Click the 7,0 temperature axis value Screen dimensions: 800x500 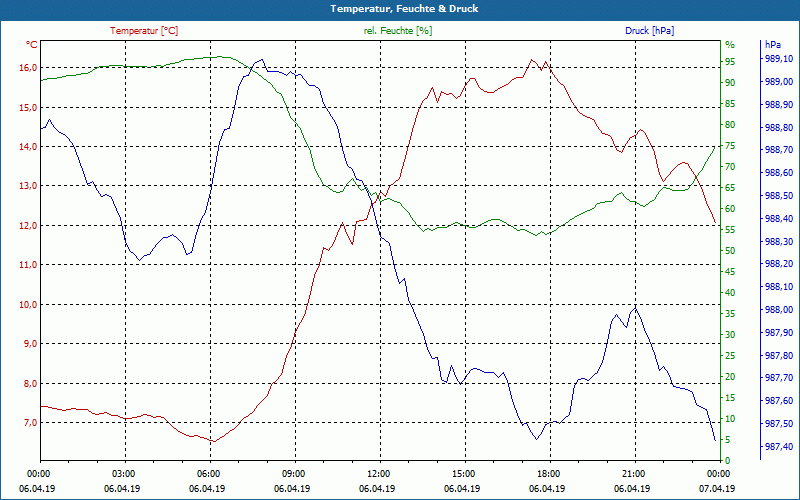pyautogui.click(x=30, y=423)
